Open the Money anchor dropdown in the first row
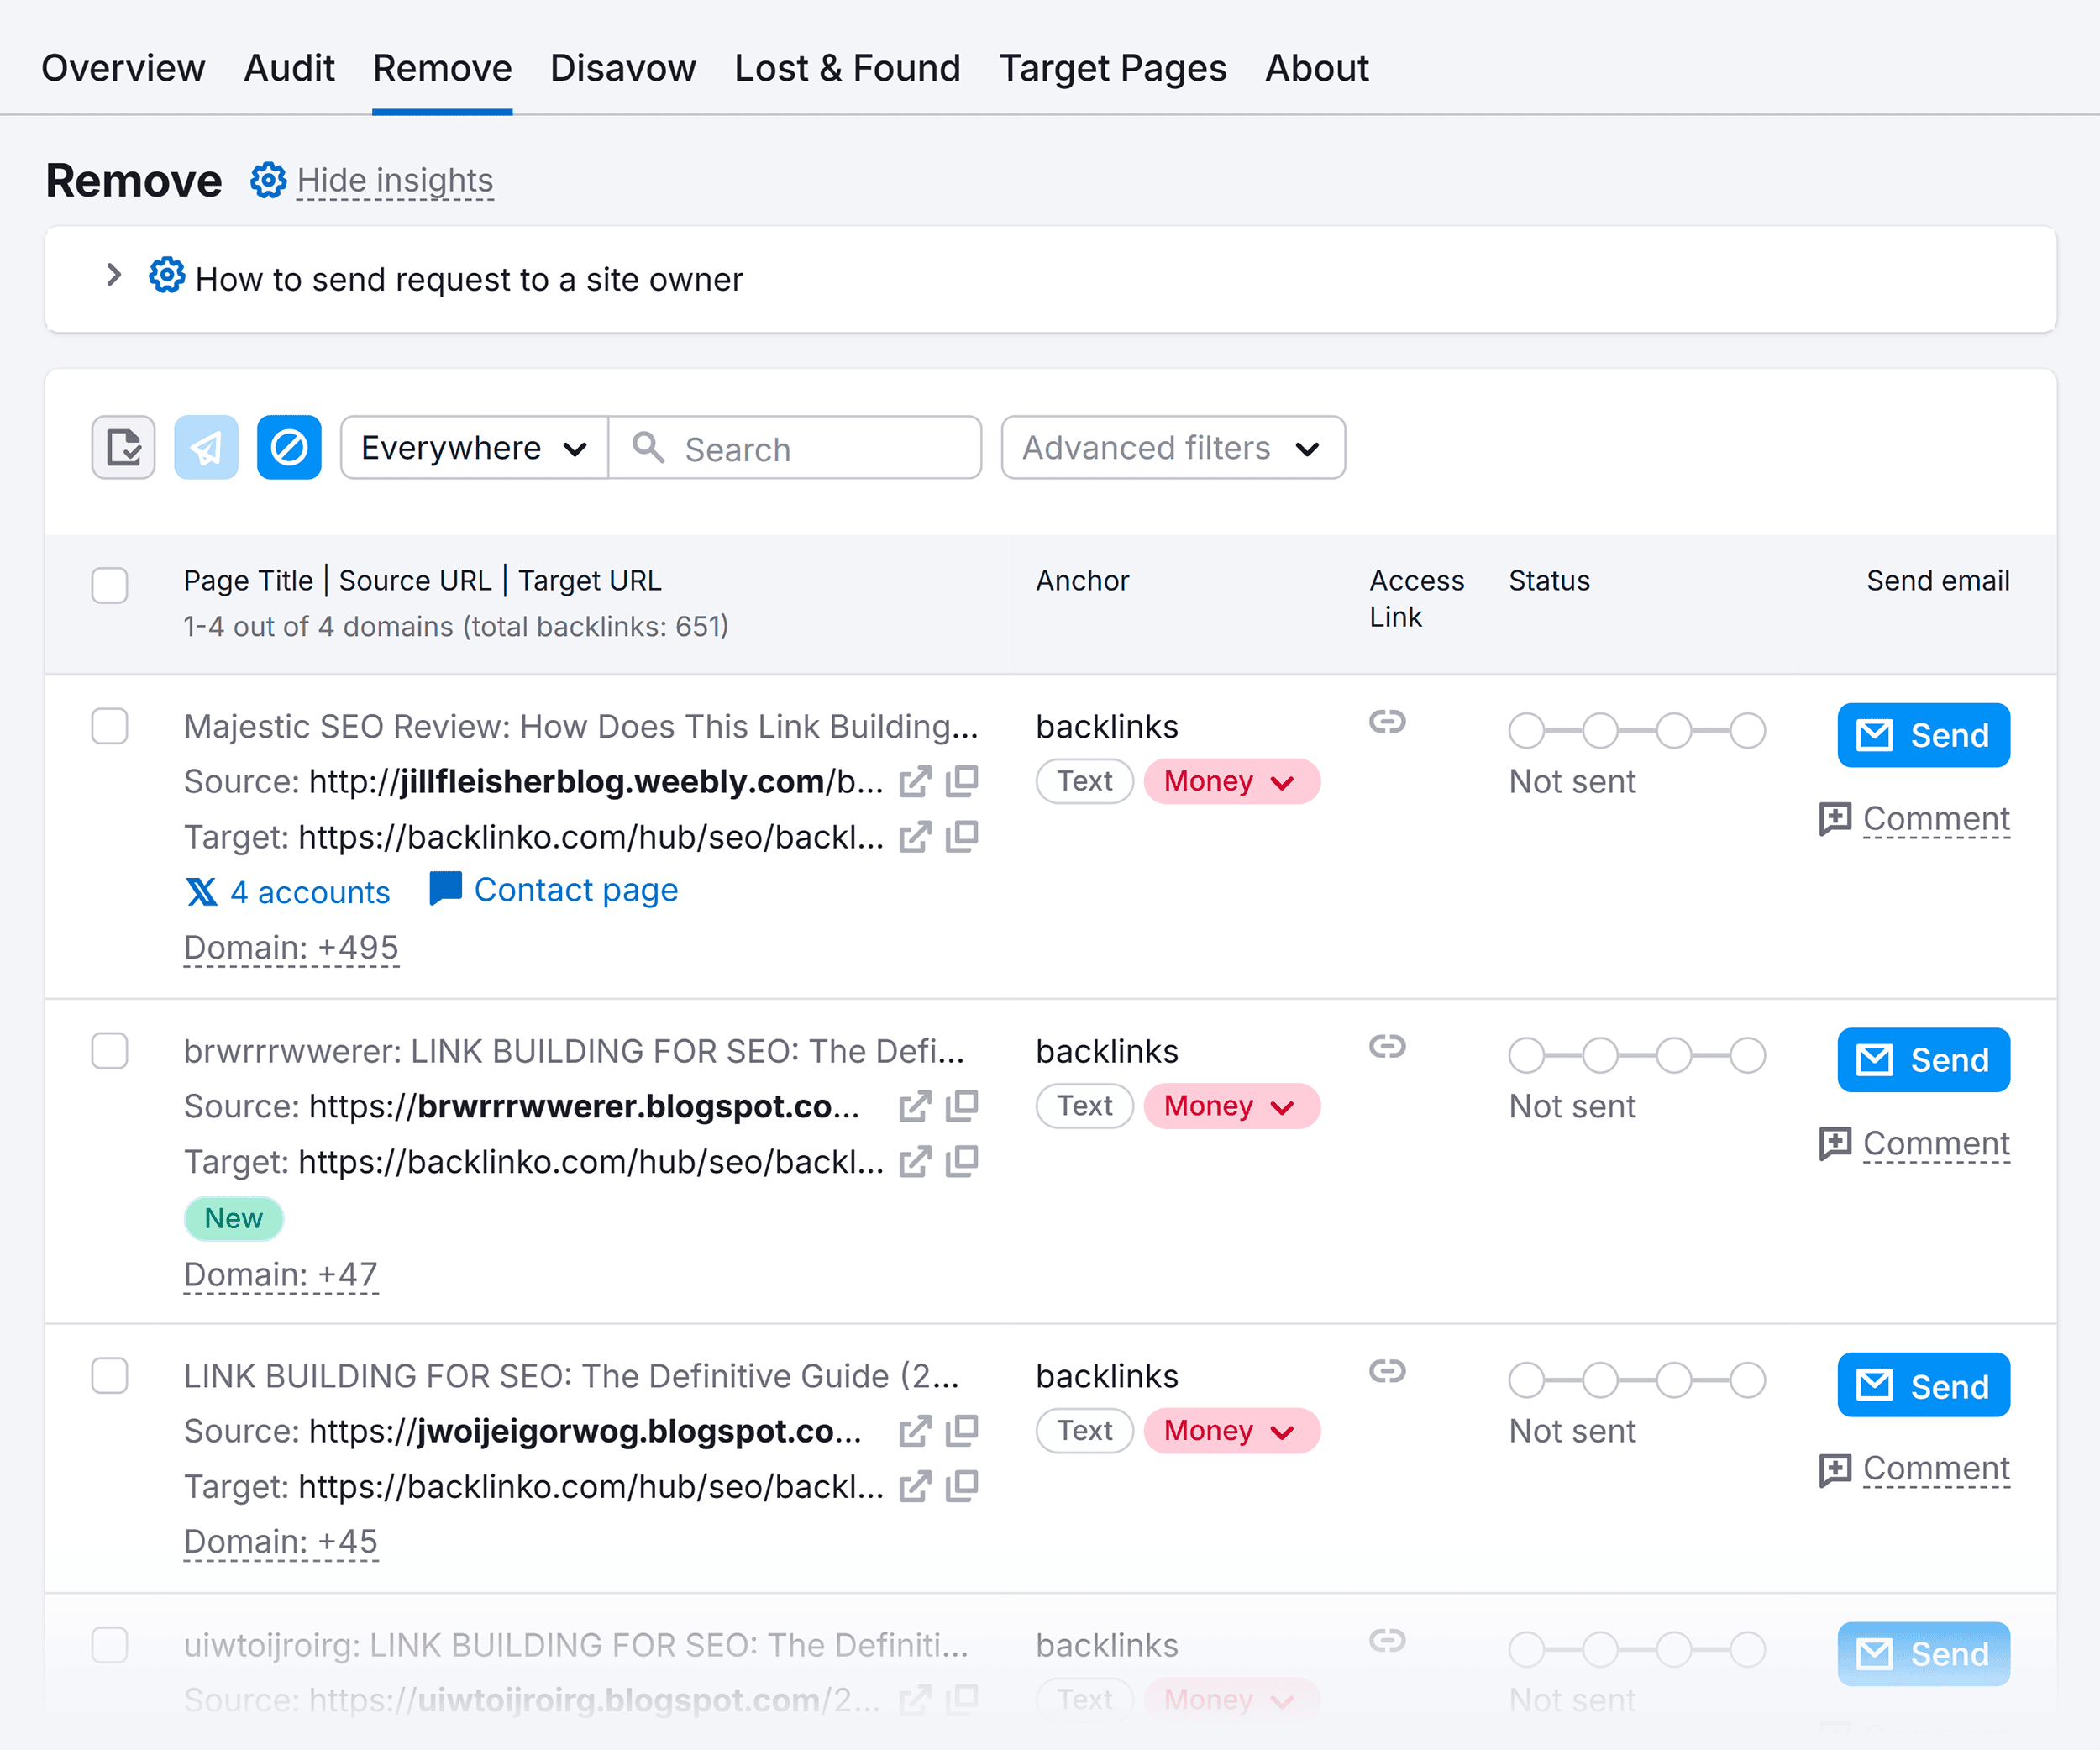 [x=1232, y=781]
